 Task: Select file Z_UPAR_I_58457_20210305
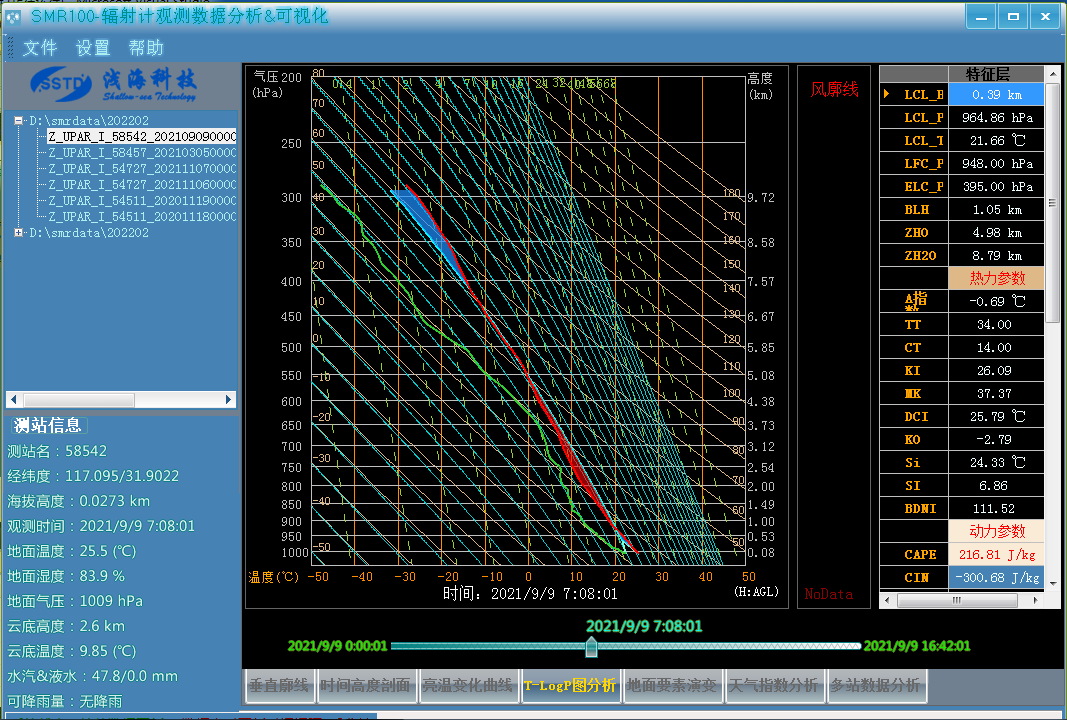142,152
